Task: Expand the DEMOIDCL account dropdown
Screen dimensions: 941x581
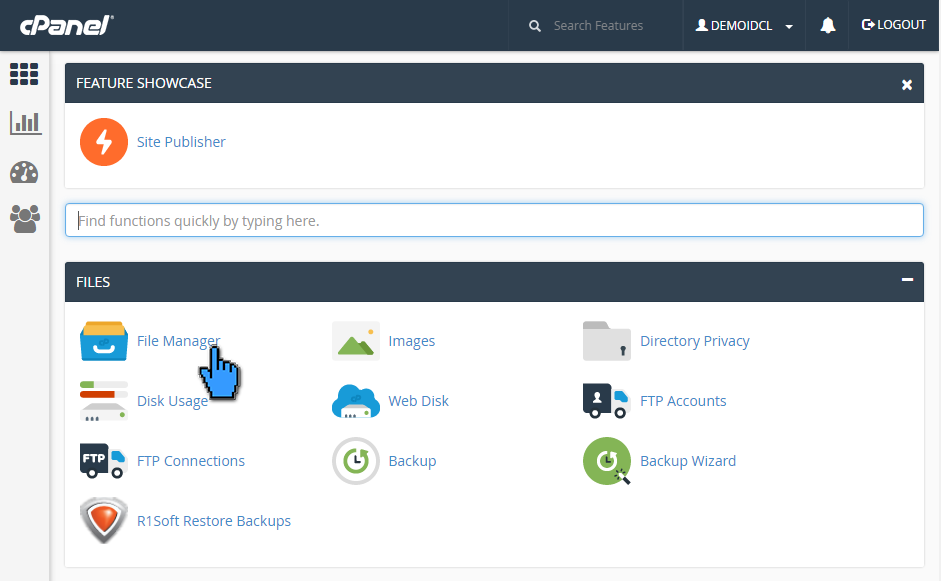Action: (x=744, y=24)
